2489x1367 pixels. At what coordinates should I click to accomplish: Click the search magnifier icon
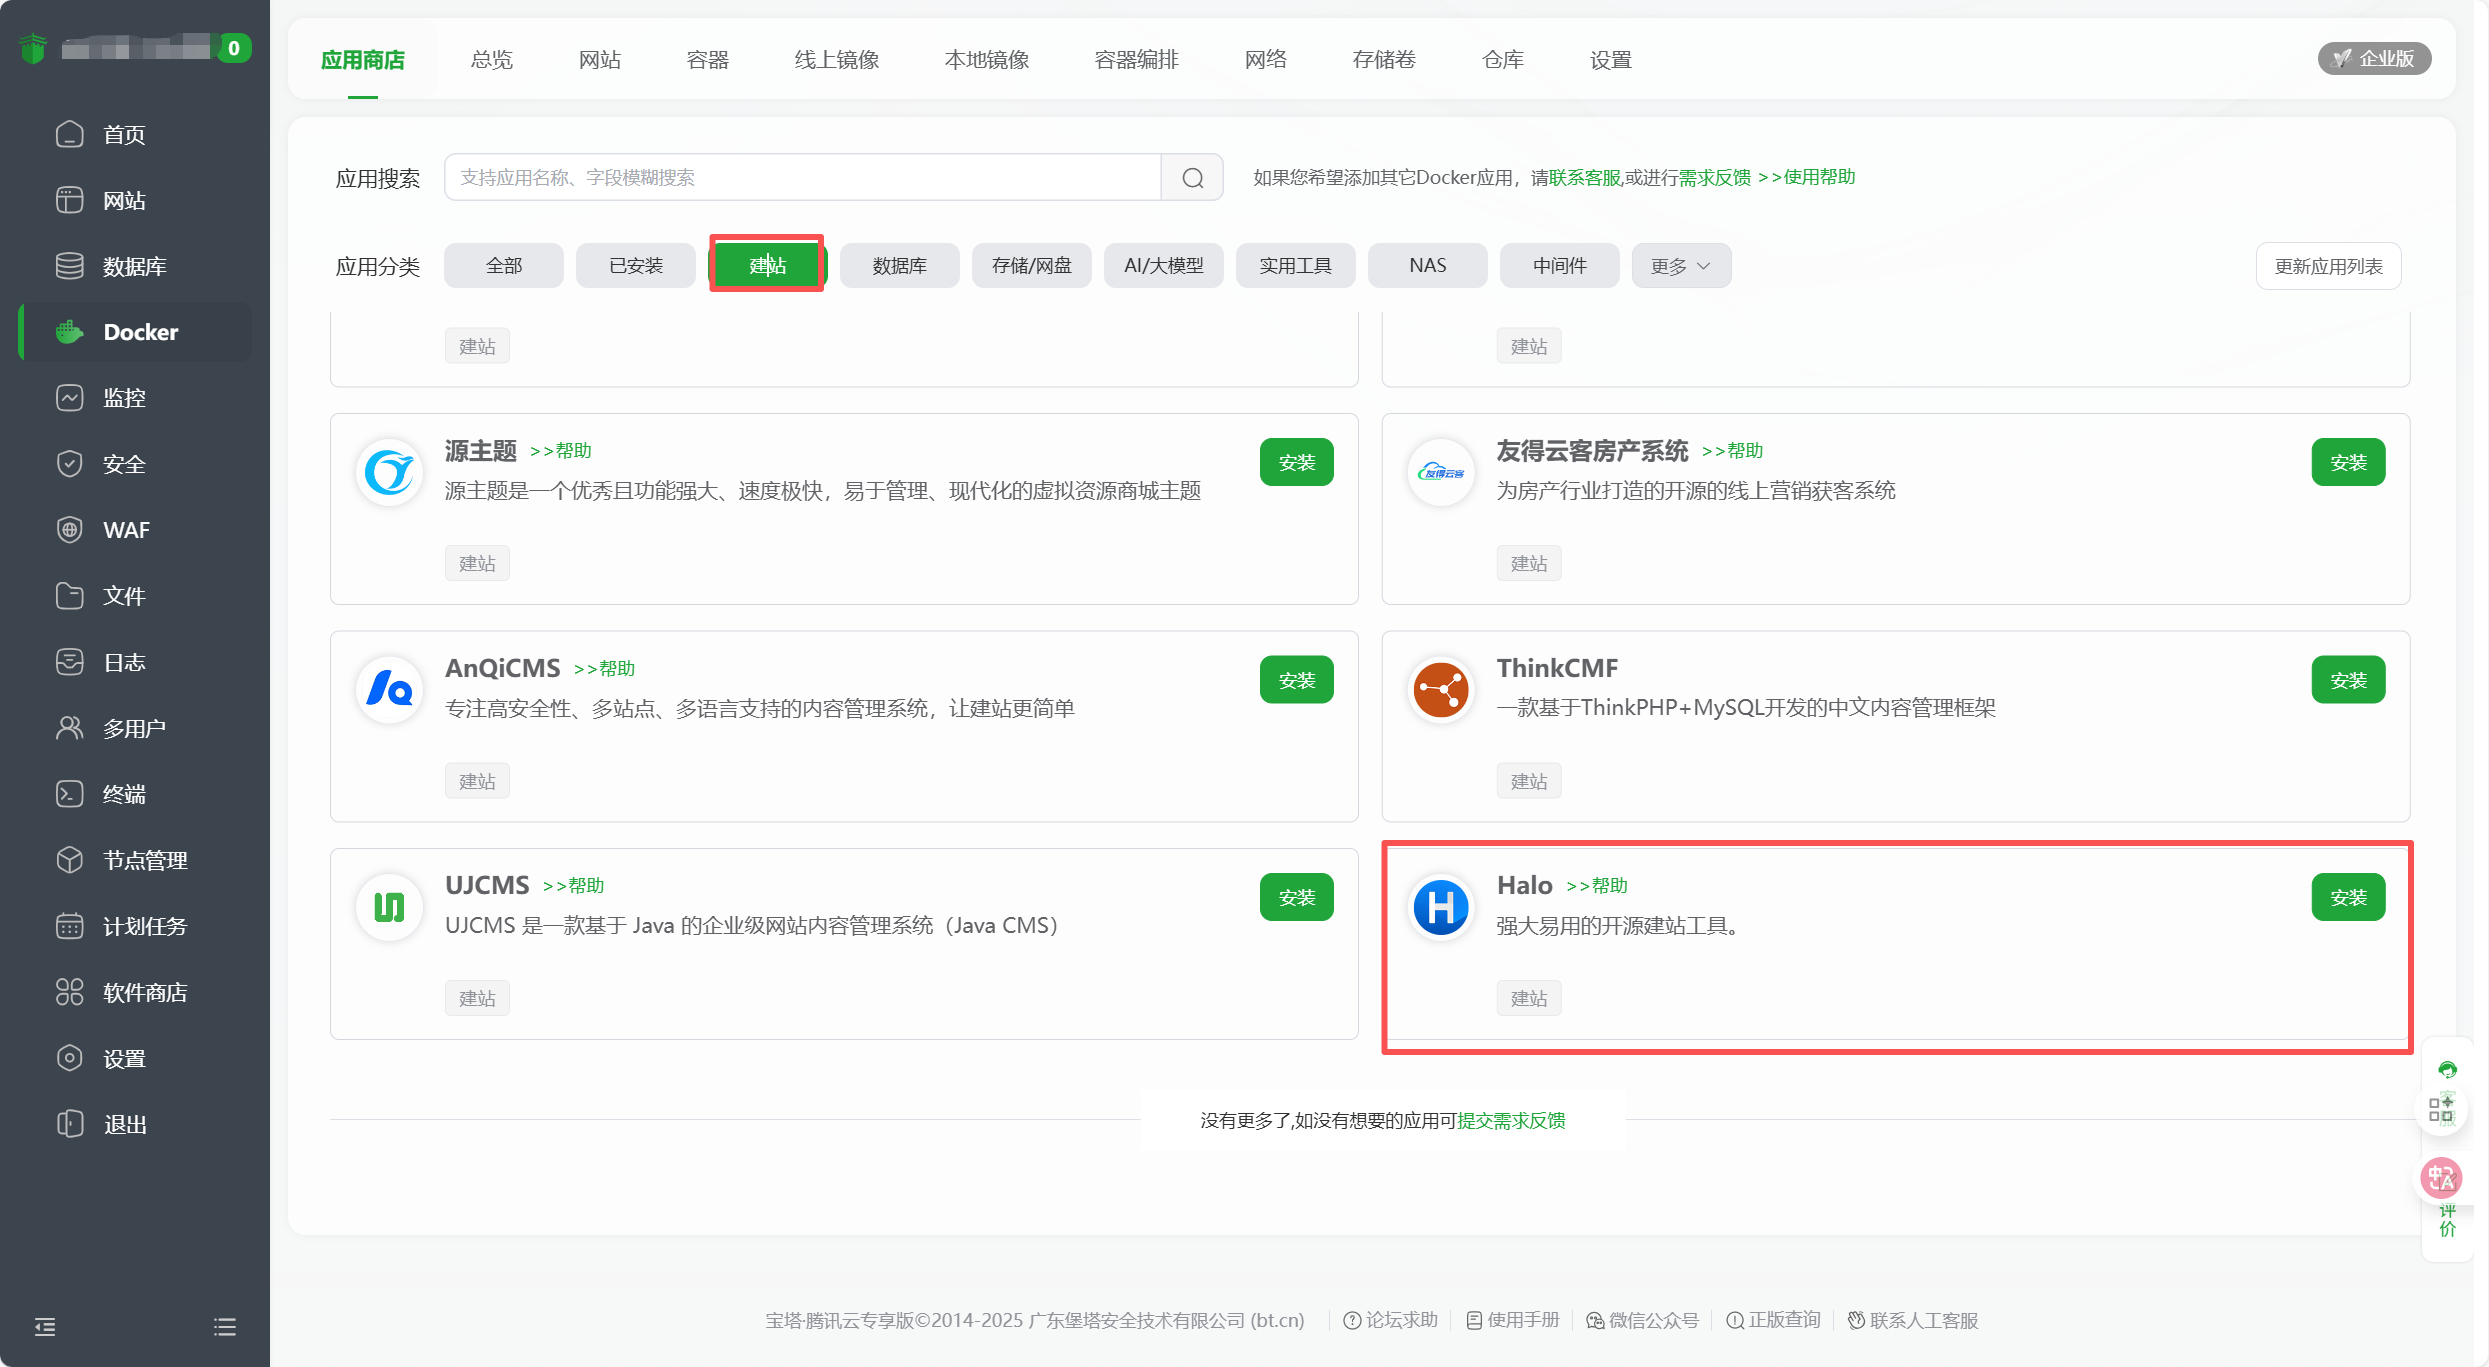(x=1192, y=178)
